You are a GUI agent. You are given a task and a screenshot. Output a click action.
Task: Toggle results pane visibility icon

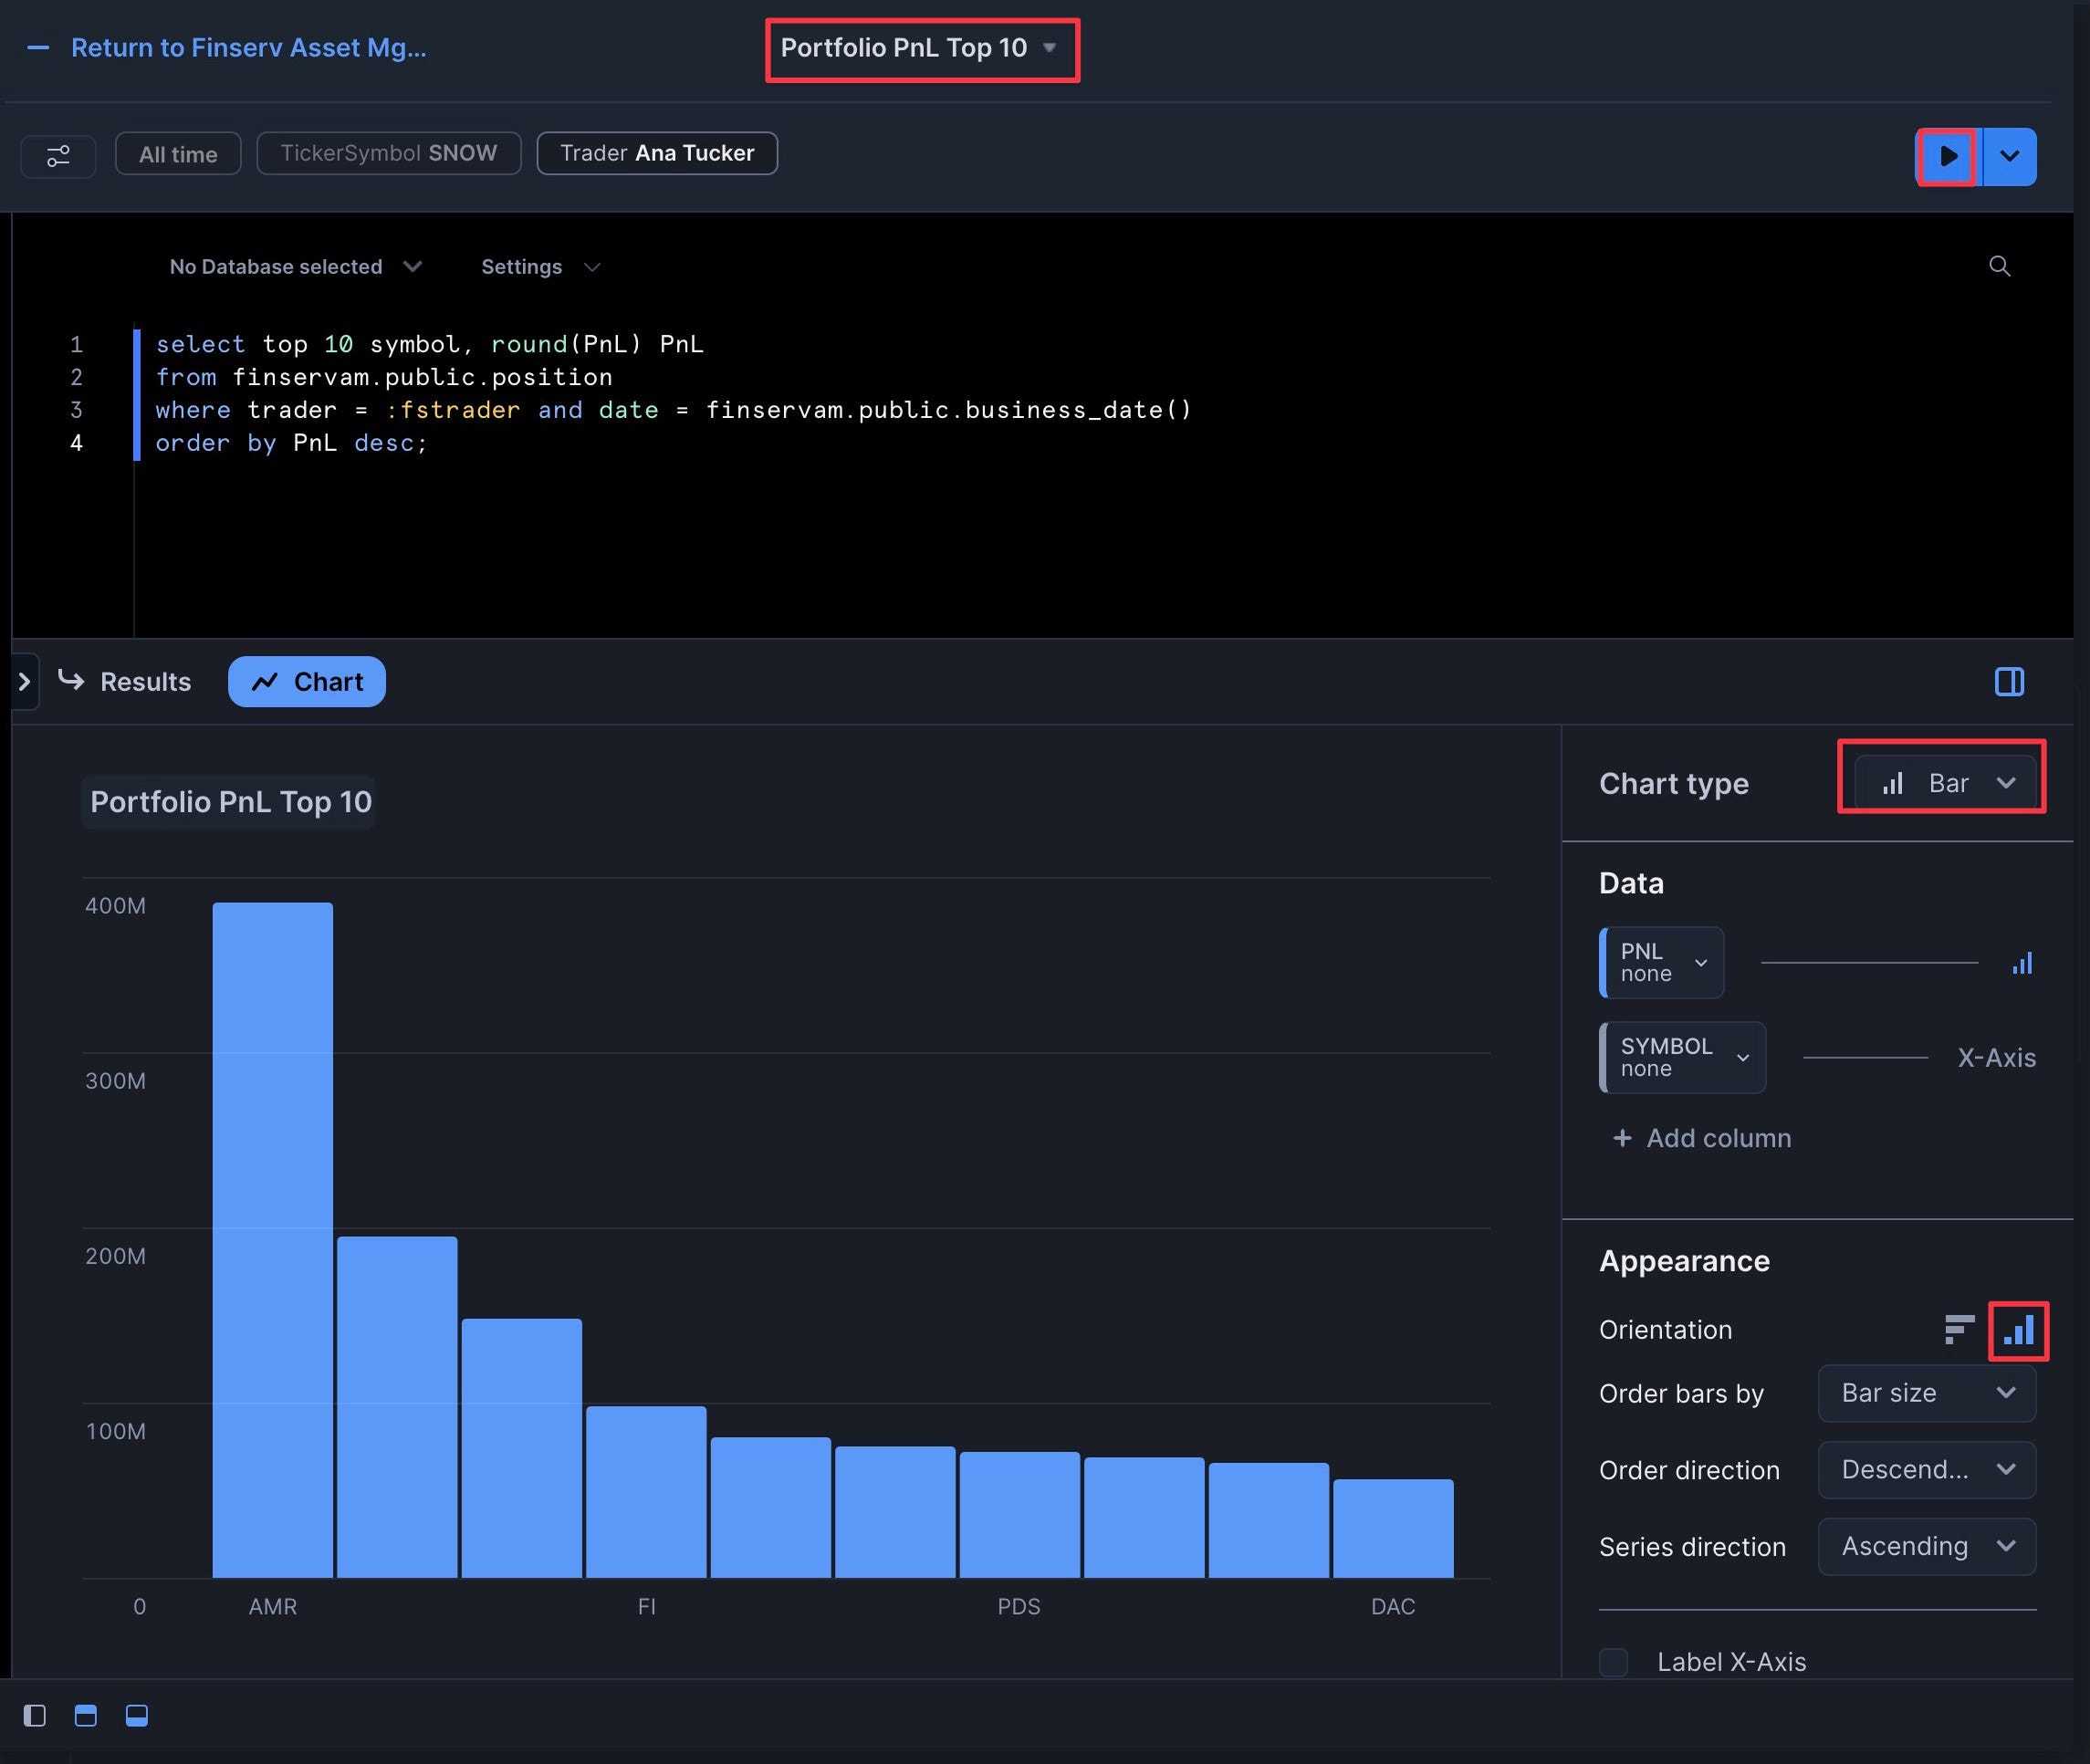point(137,1716)
